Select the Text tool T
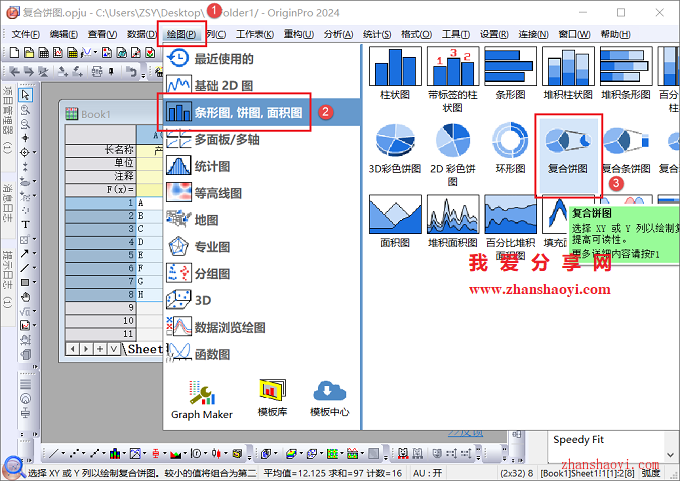 tap(25, 225)
